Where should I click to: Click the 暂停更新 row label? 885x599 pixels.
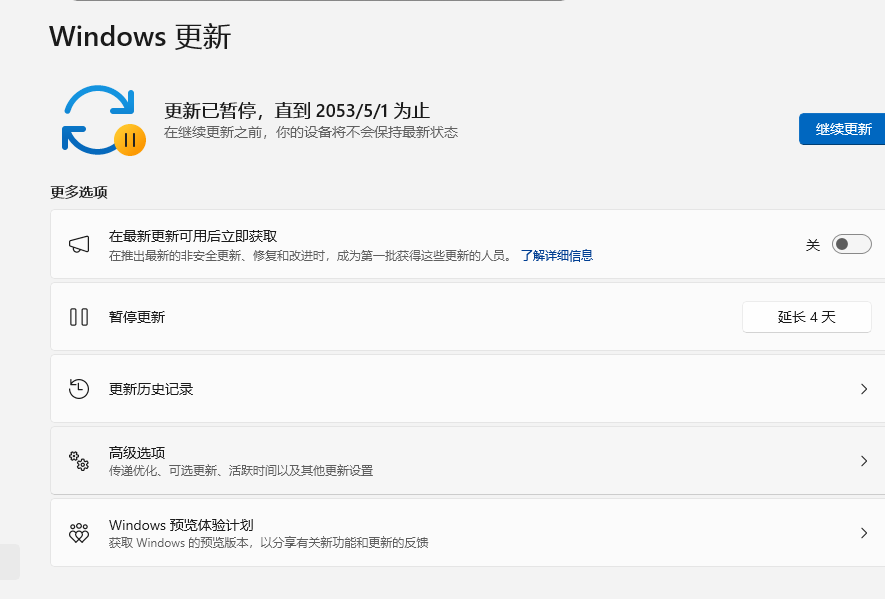tap(137, 317)
